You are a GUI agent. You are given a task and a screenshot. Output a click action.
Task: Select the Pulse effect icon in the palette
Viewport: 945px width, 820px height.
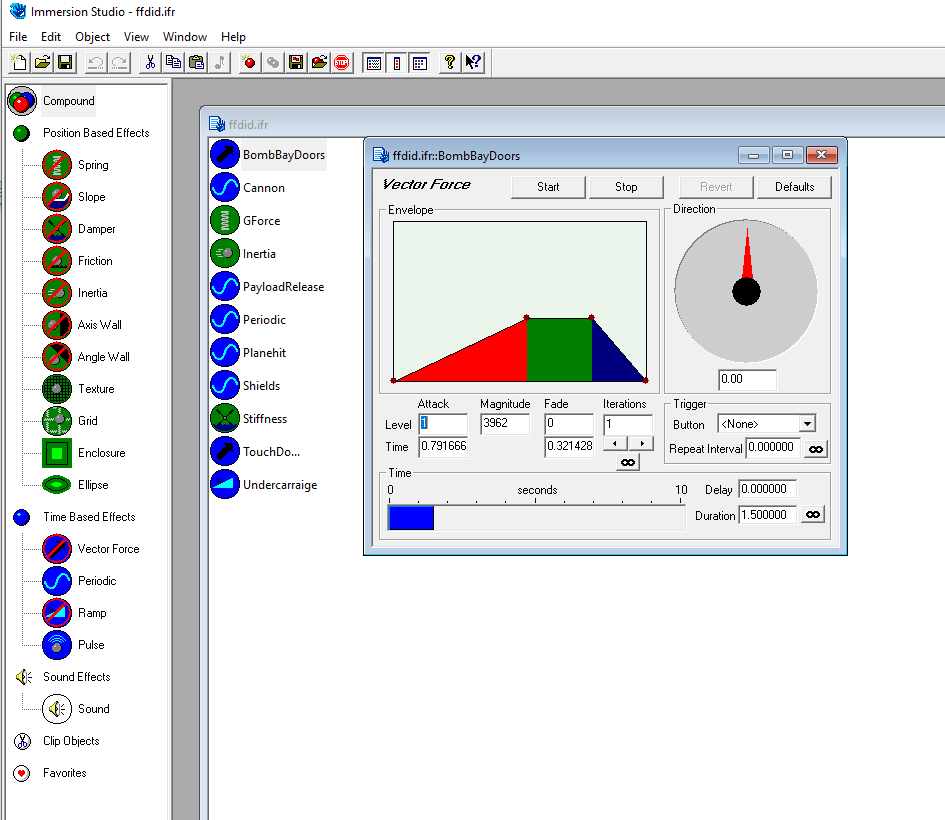coord(57,645)
